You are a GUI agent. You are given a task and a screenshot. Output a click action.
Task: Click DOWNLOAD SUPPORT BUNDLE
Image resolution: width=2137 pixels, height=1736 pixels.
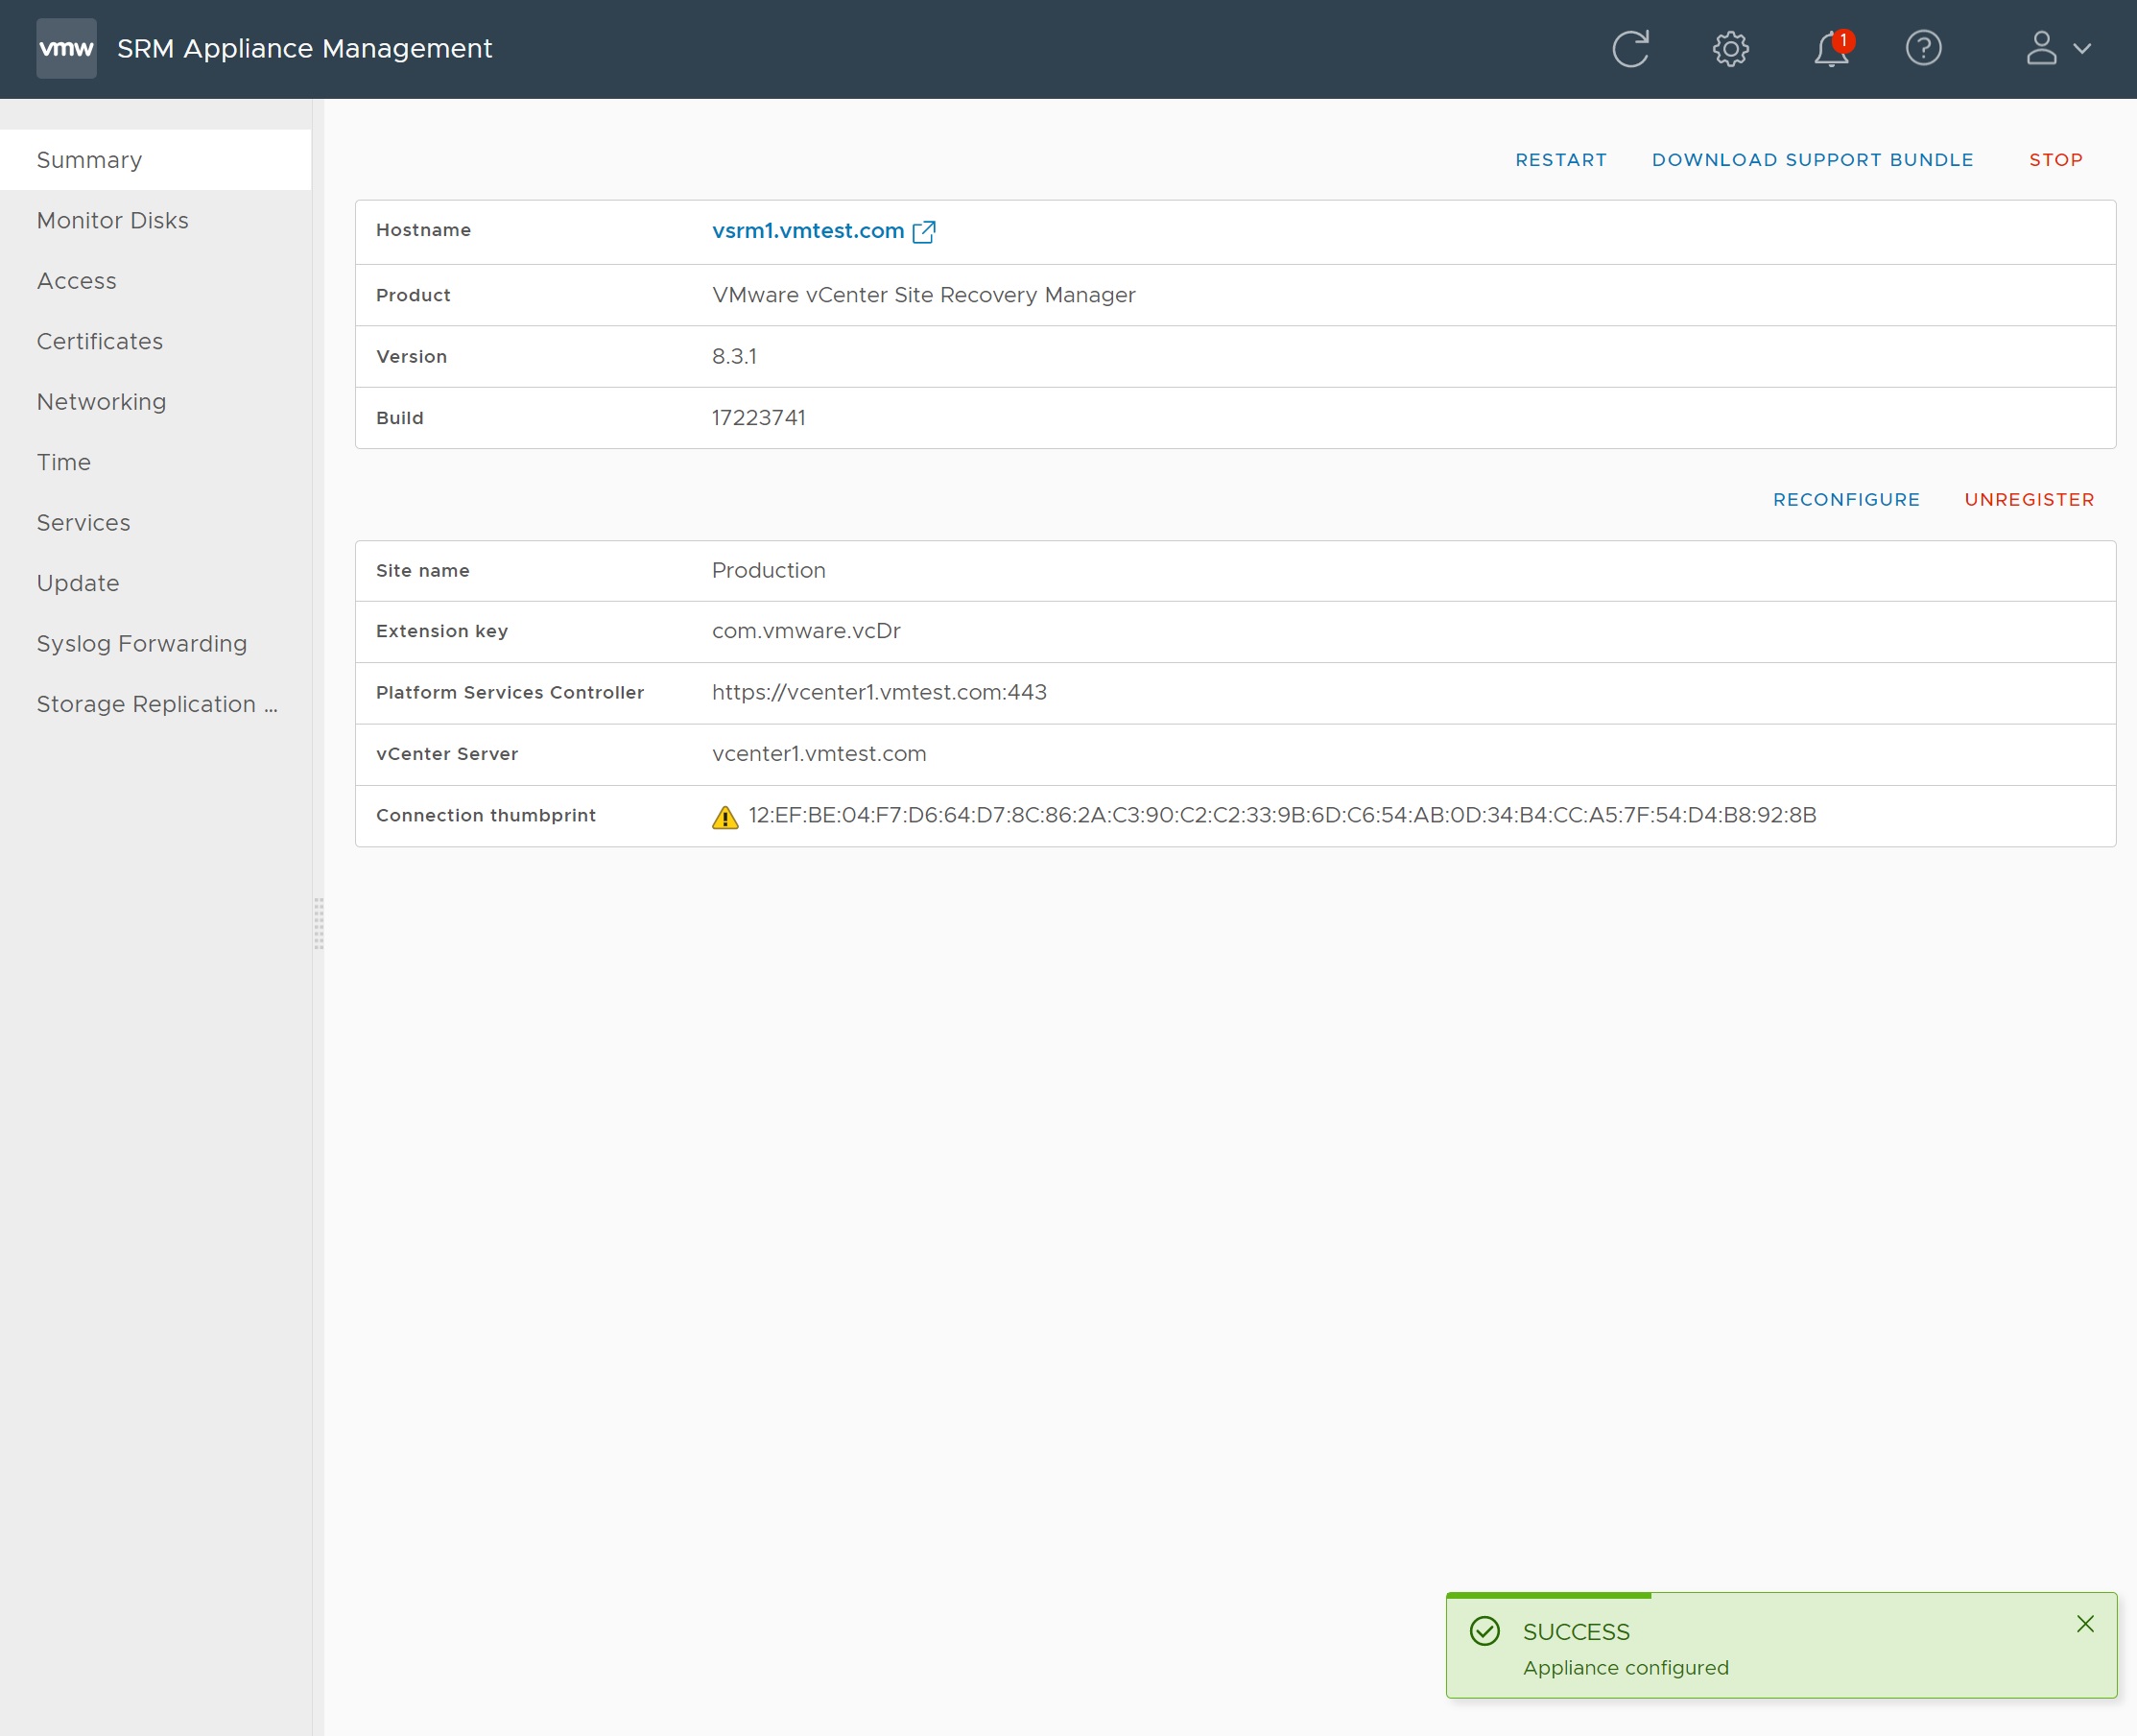click(x=1812, y=160)
